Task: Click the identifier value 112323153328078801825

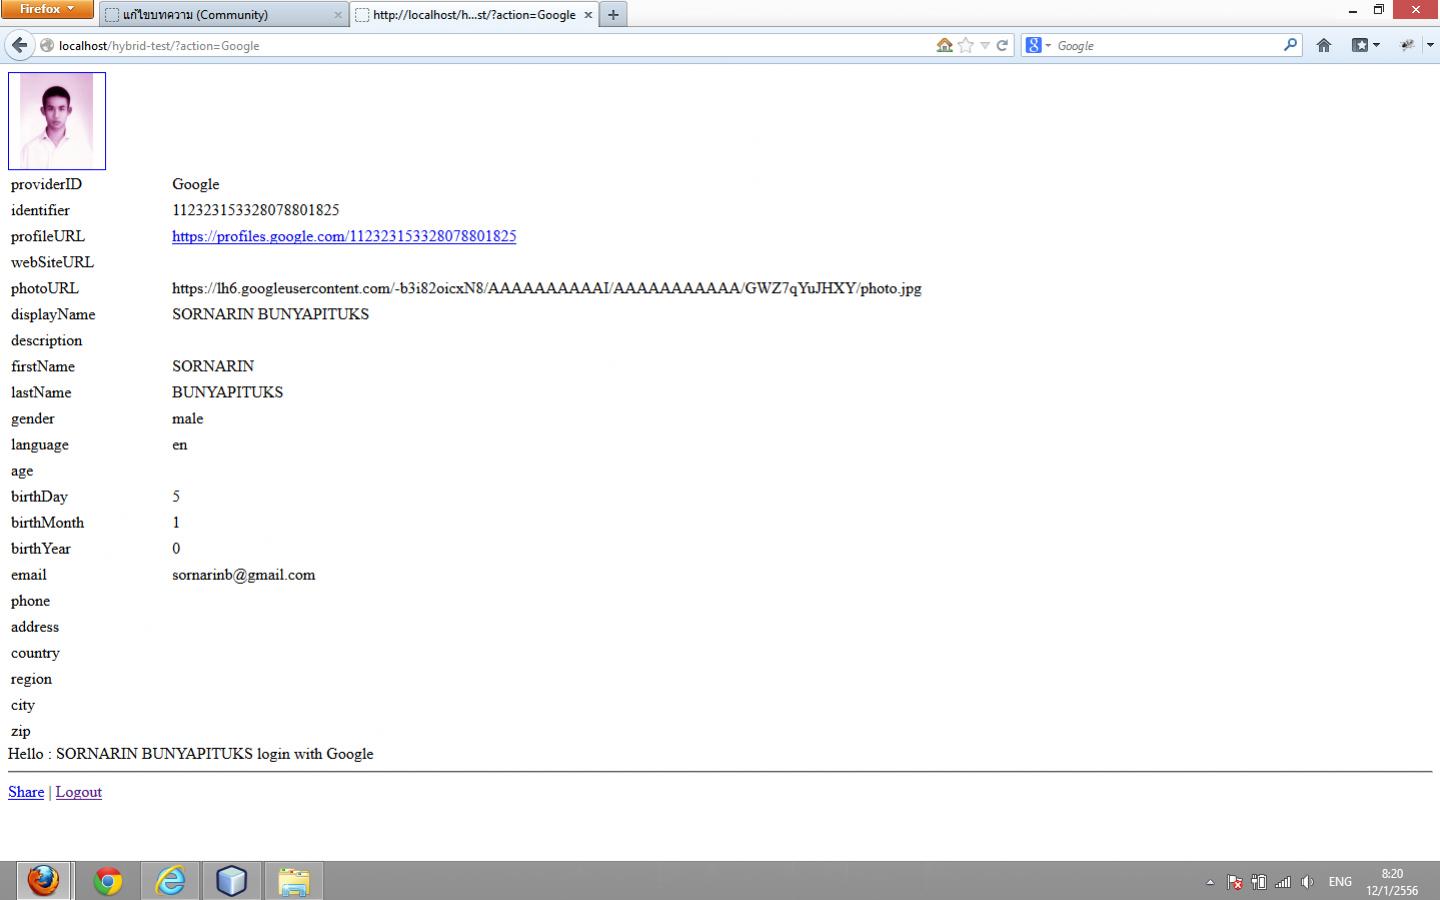Action: click(x=256, y=210)
